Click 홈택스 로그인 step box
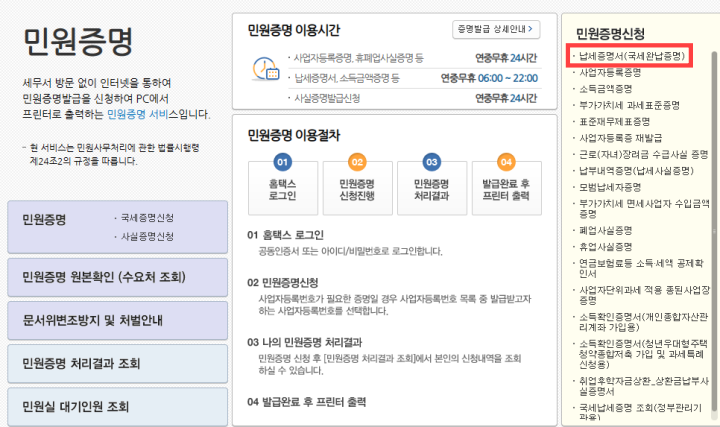The height and width of the screenshot is (427, 720). coord(283,188)
